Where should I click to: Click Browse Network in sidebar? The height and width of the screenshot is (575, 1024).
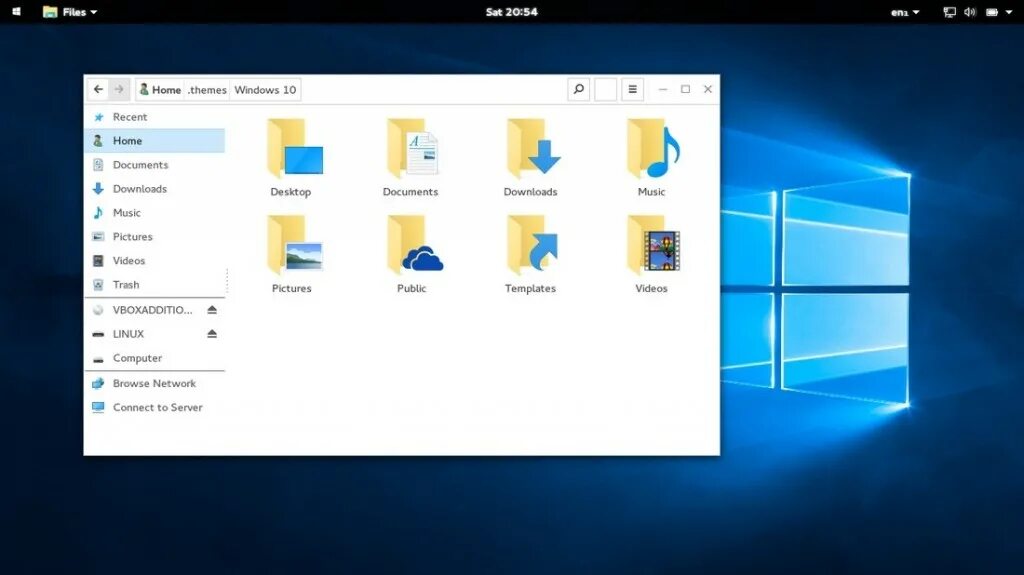pos(155,384)
